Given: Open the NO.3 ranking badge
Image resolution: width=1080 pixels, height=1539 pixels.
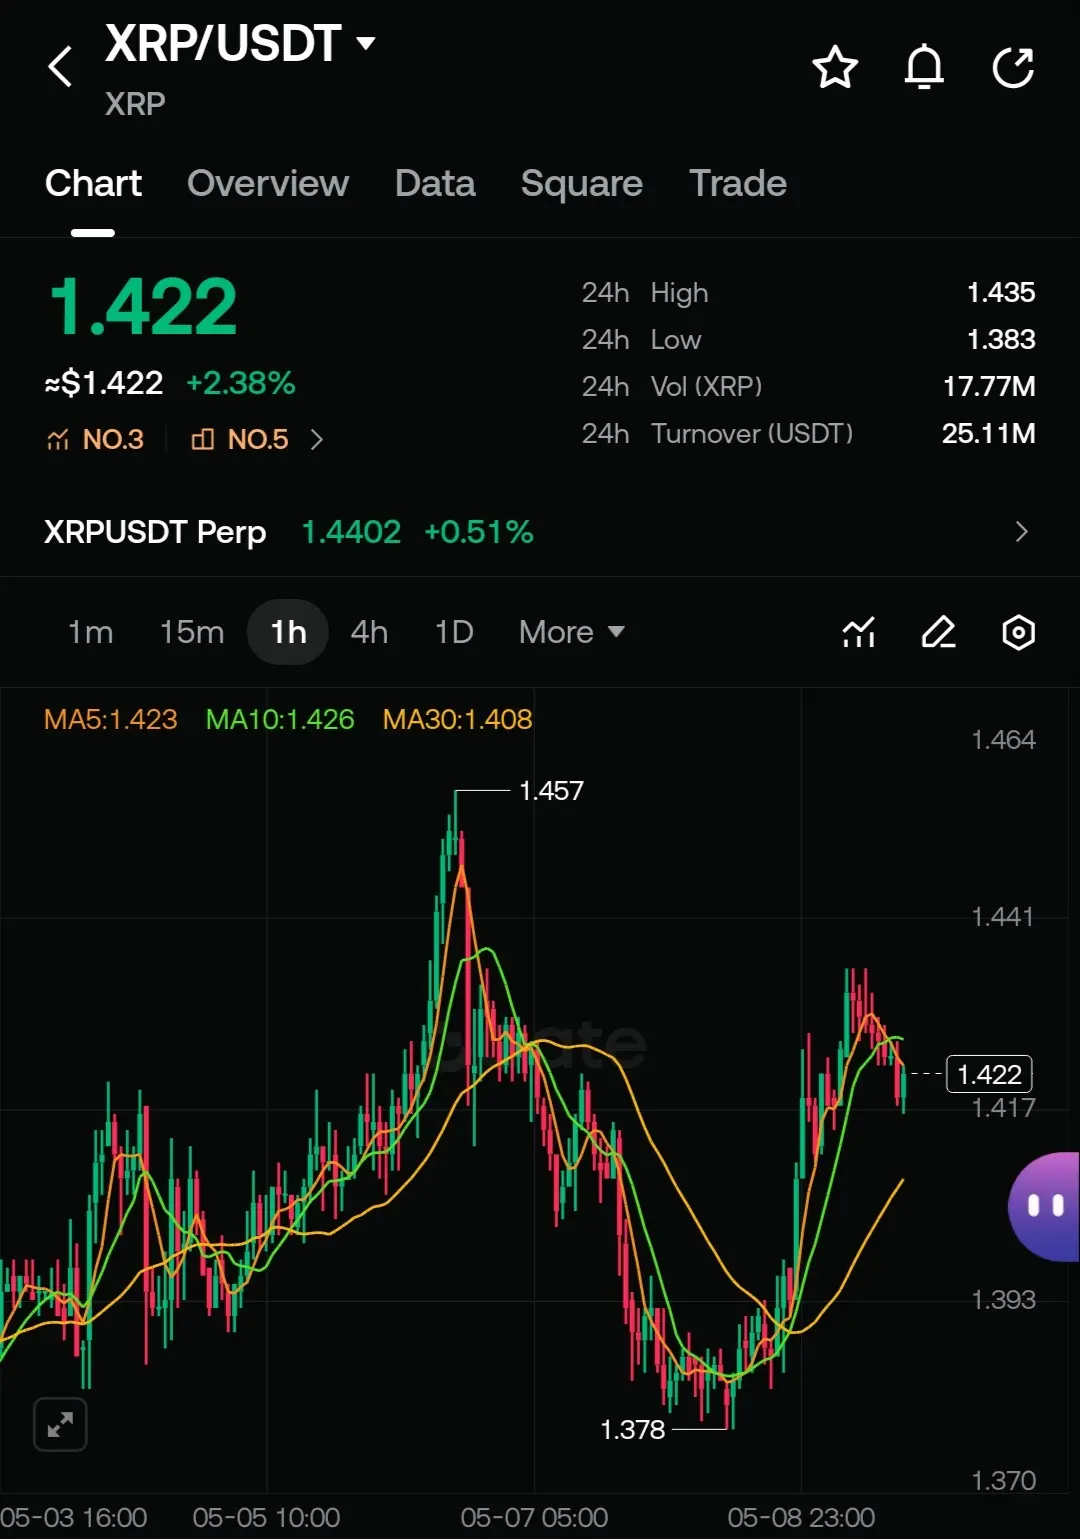Looking at the screenshot, I should [96, 439].
